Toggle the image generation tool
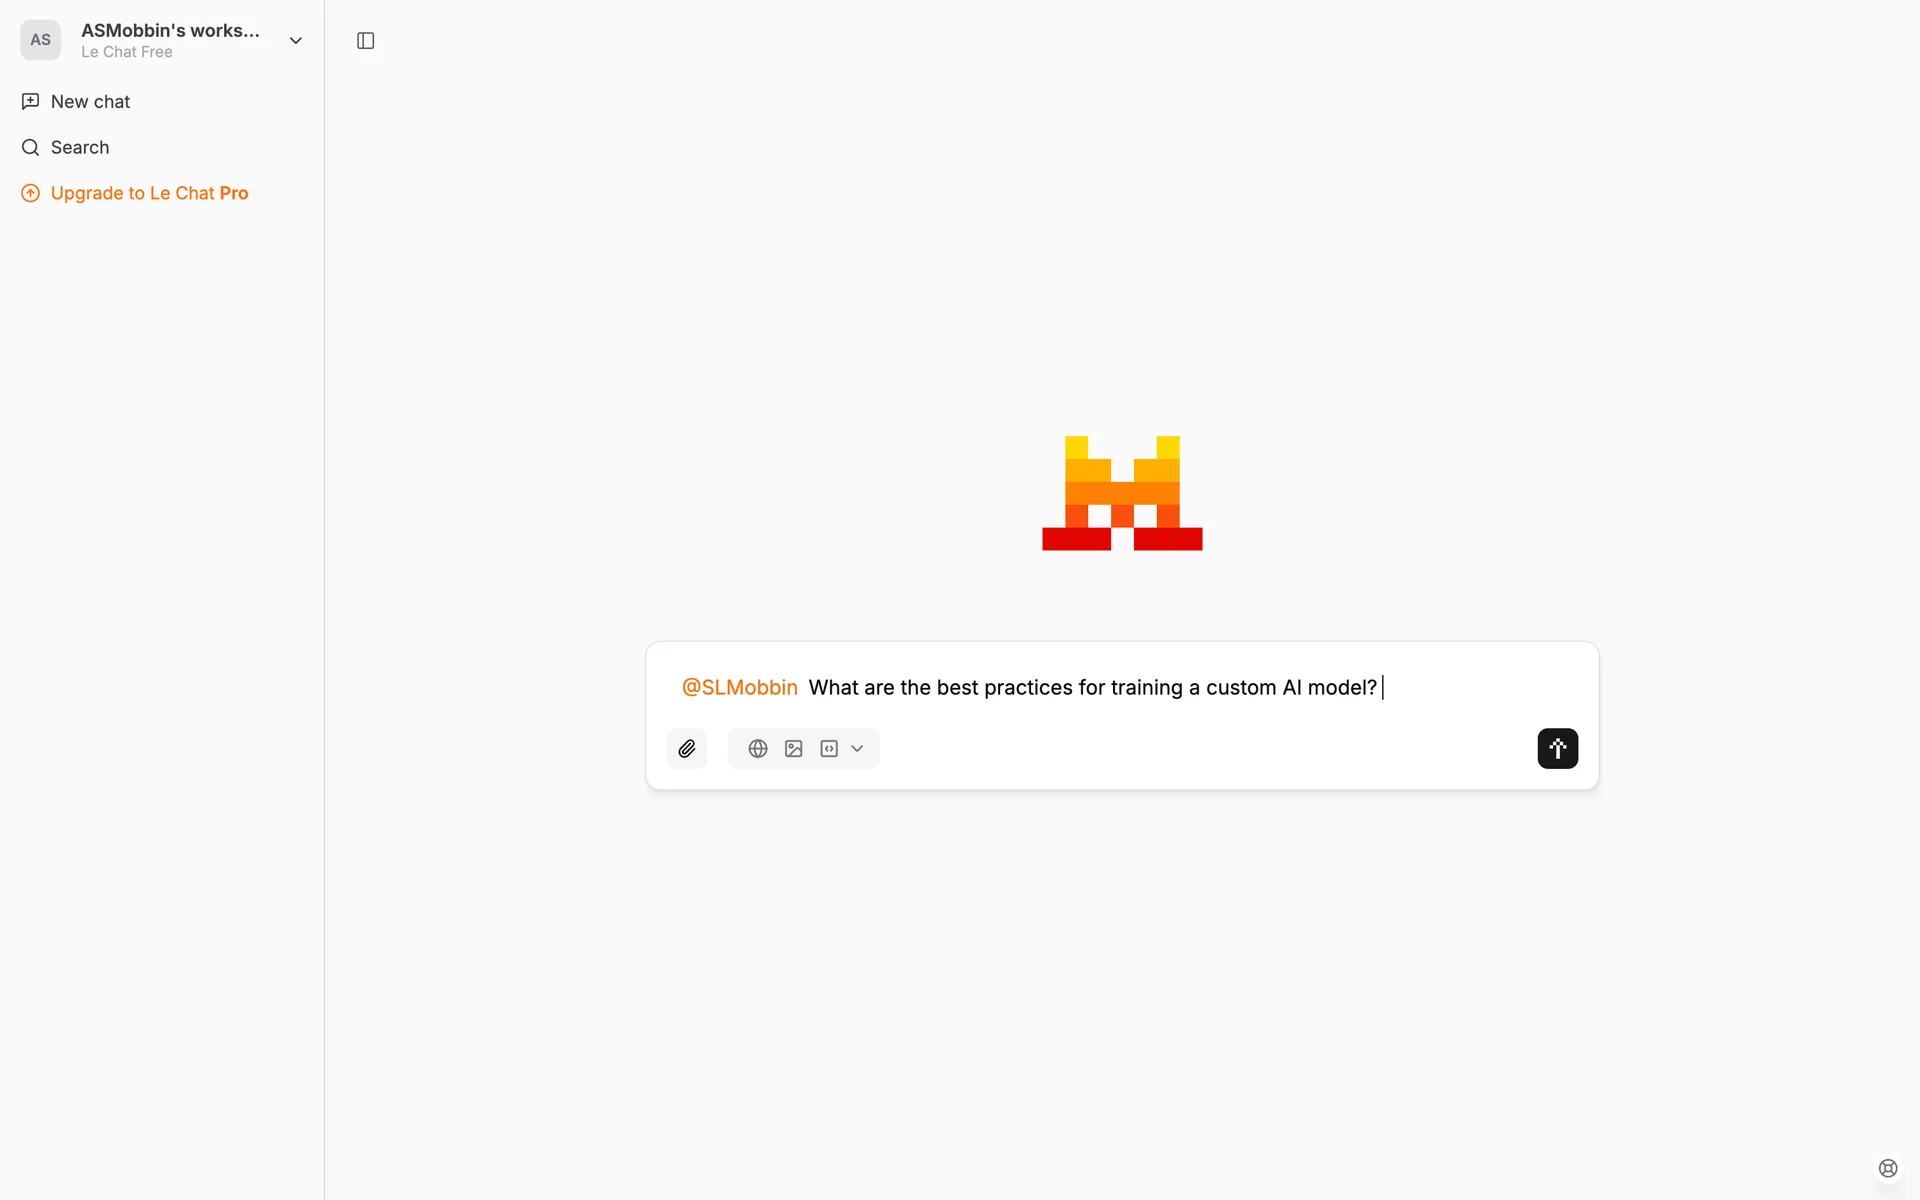Screen dimensions: 1920x1200 [794, 748]
